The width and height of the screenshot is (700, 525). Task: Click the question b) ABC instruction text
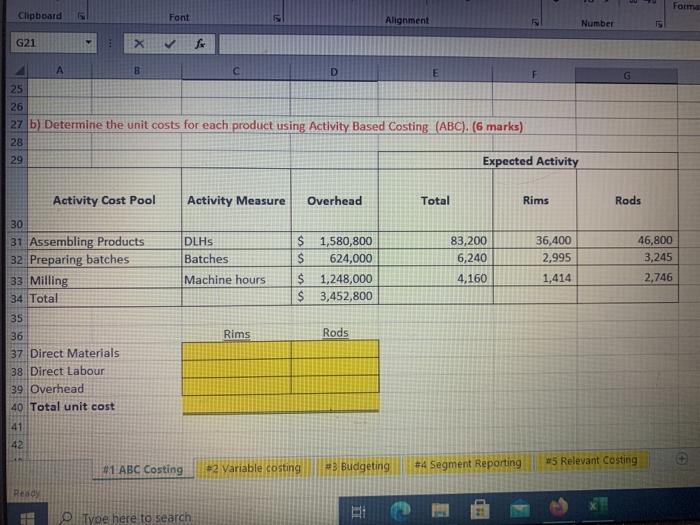[x=276, y=126]
